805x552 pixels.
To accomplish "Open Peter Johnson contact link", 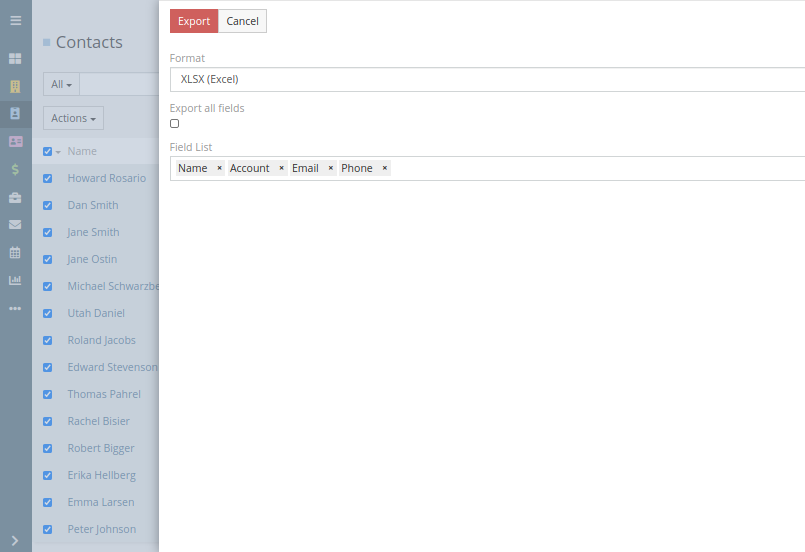I will (x=102, y=529).
